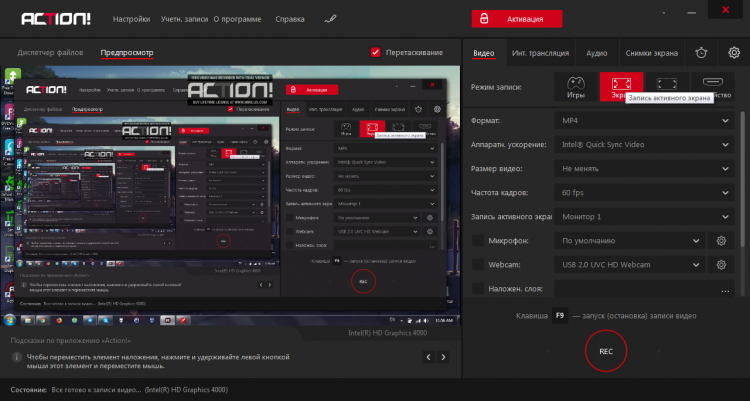Switch to the Снимки экрана tab

pos(651,53)
